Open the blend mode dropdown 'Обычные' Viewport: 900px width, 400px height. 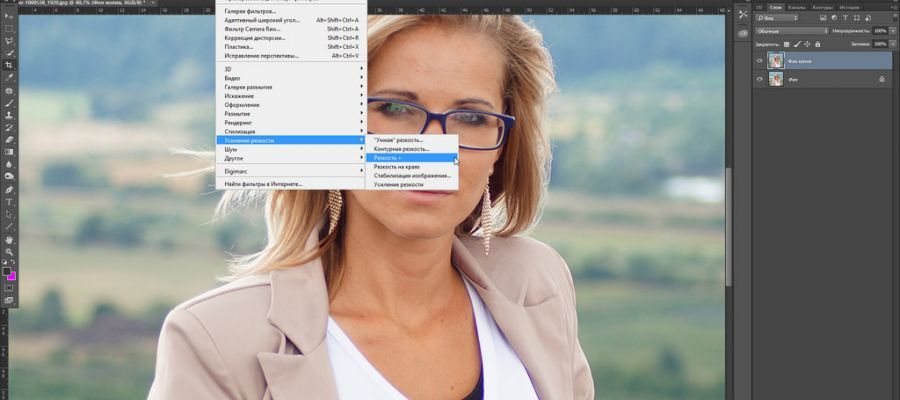(x=788, y=31)
